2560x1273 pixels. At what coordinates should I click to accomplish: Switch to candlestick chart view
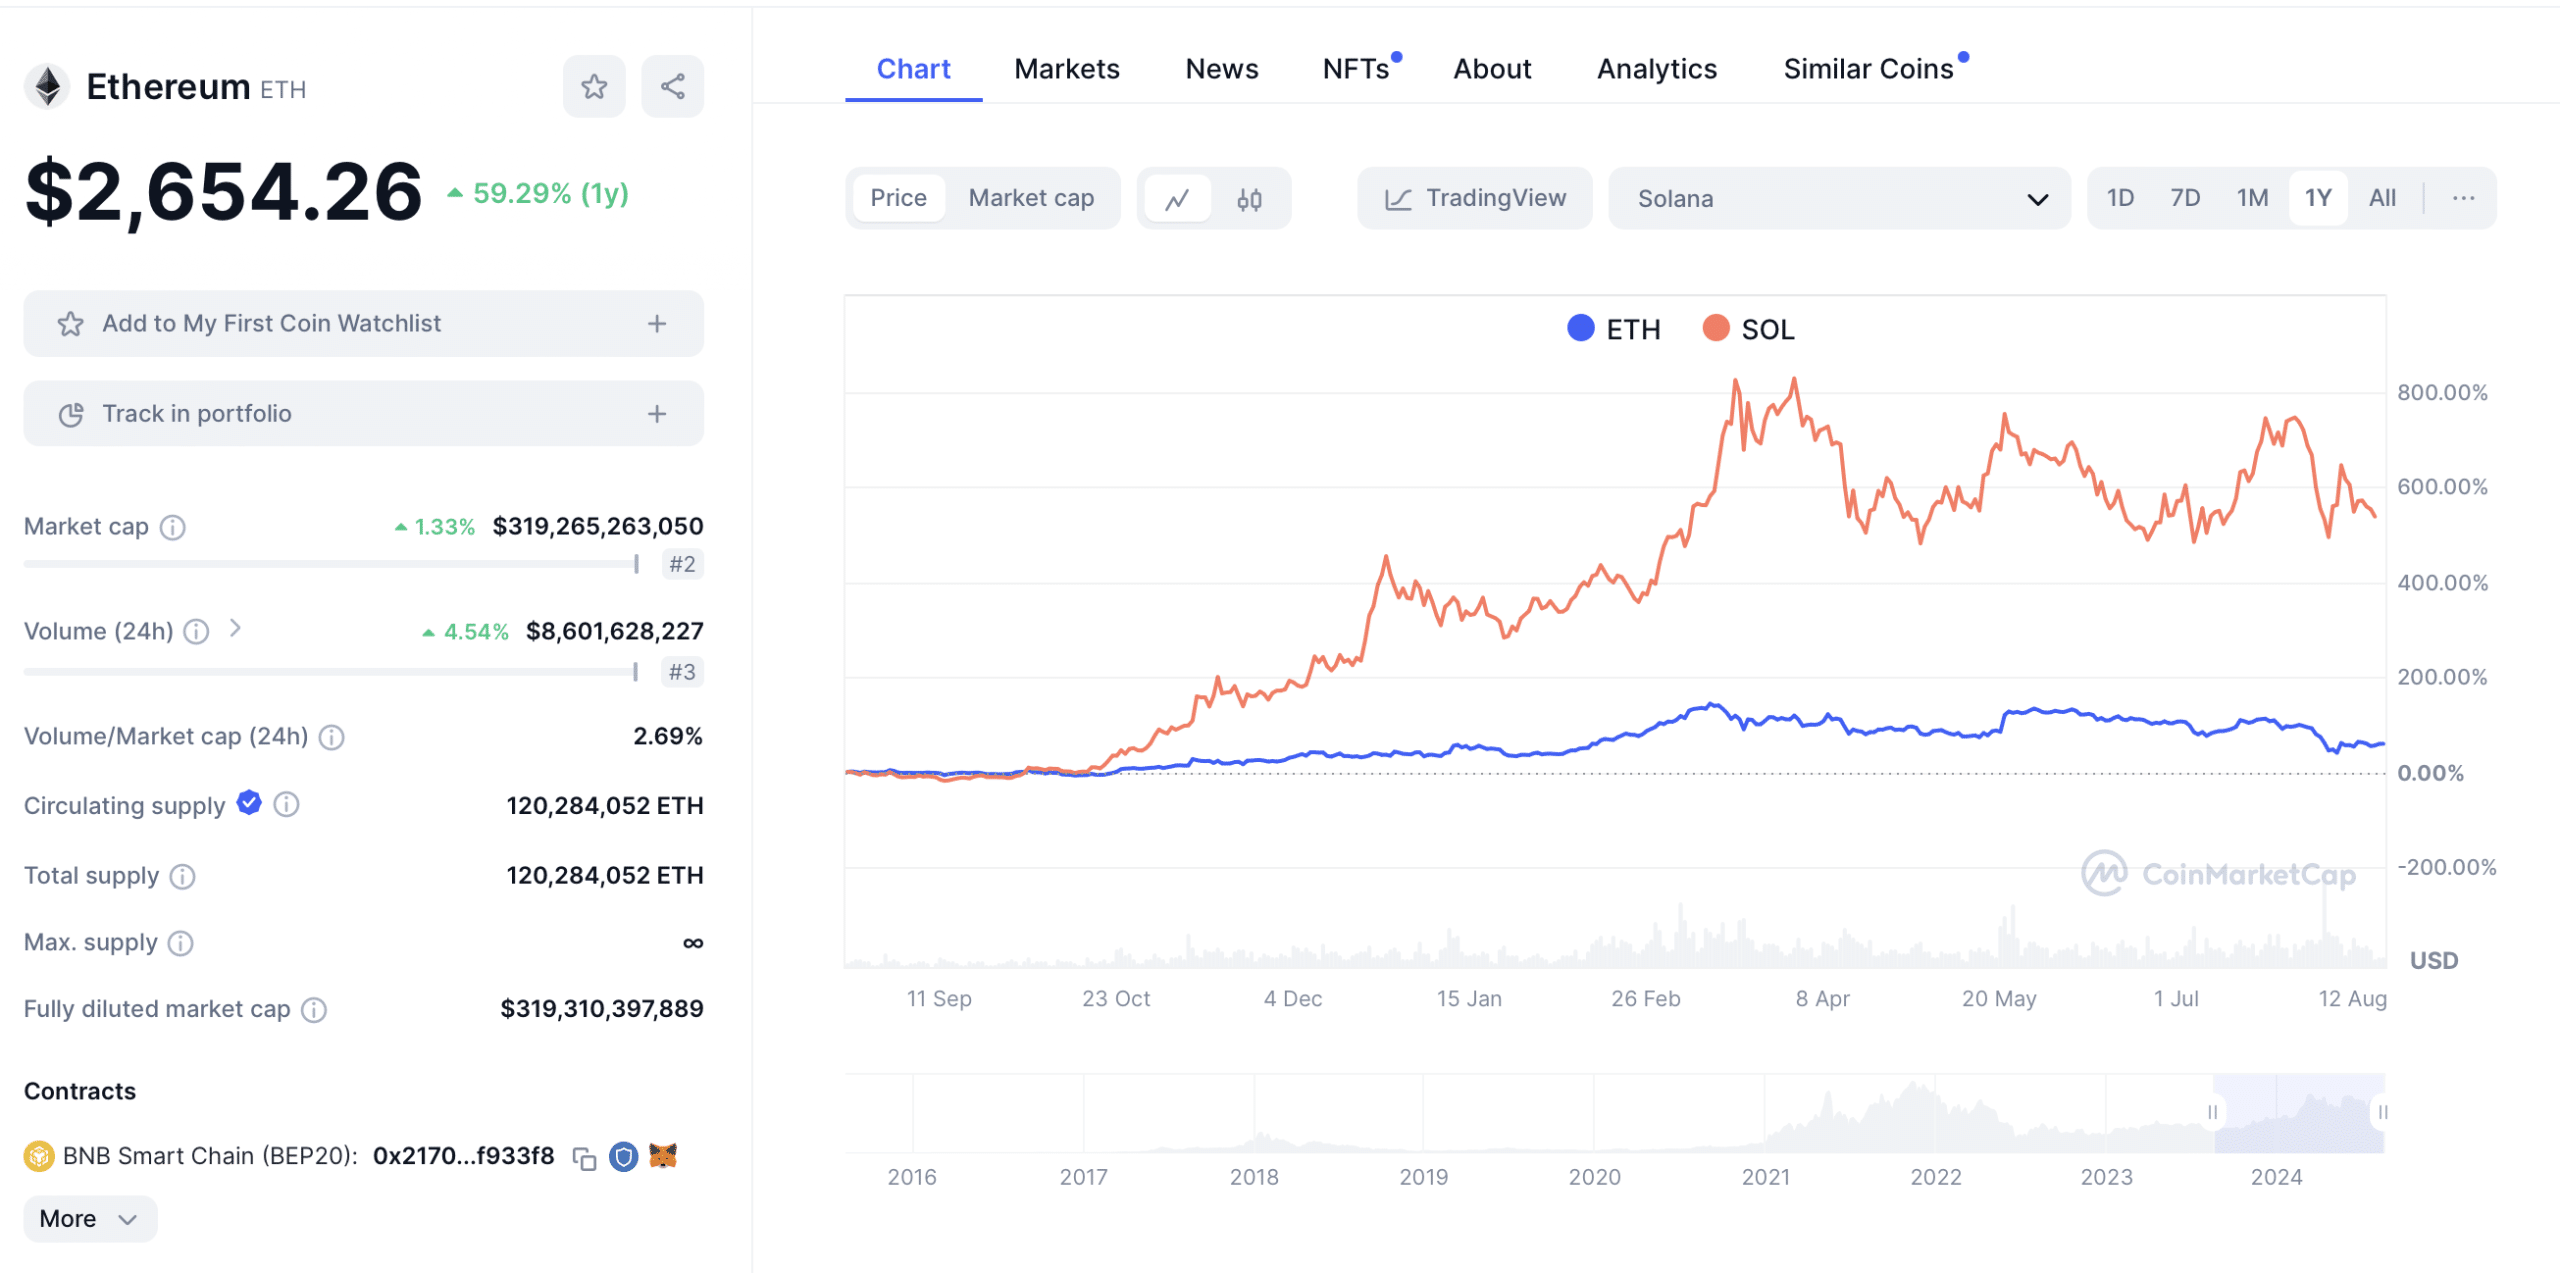1249,199
